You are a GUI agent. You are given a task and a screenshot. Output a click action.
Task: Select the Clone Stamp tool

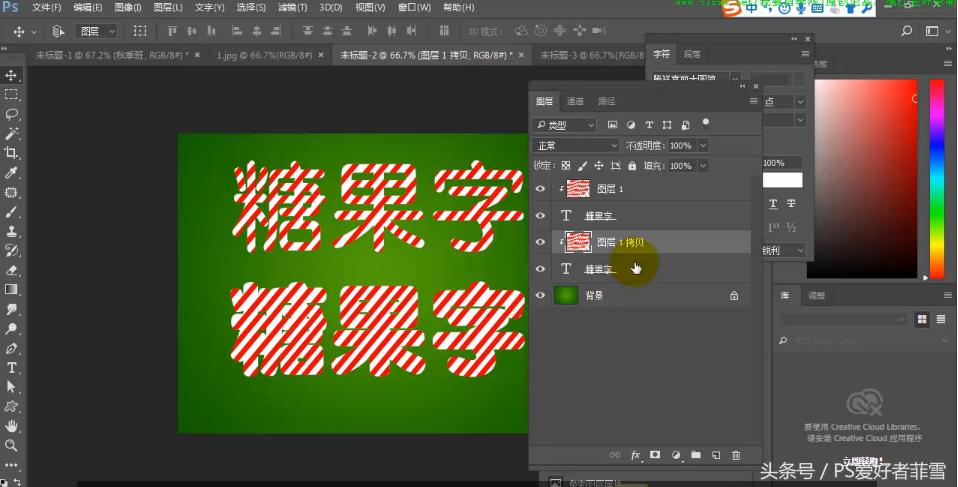[x=11, y=231]
